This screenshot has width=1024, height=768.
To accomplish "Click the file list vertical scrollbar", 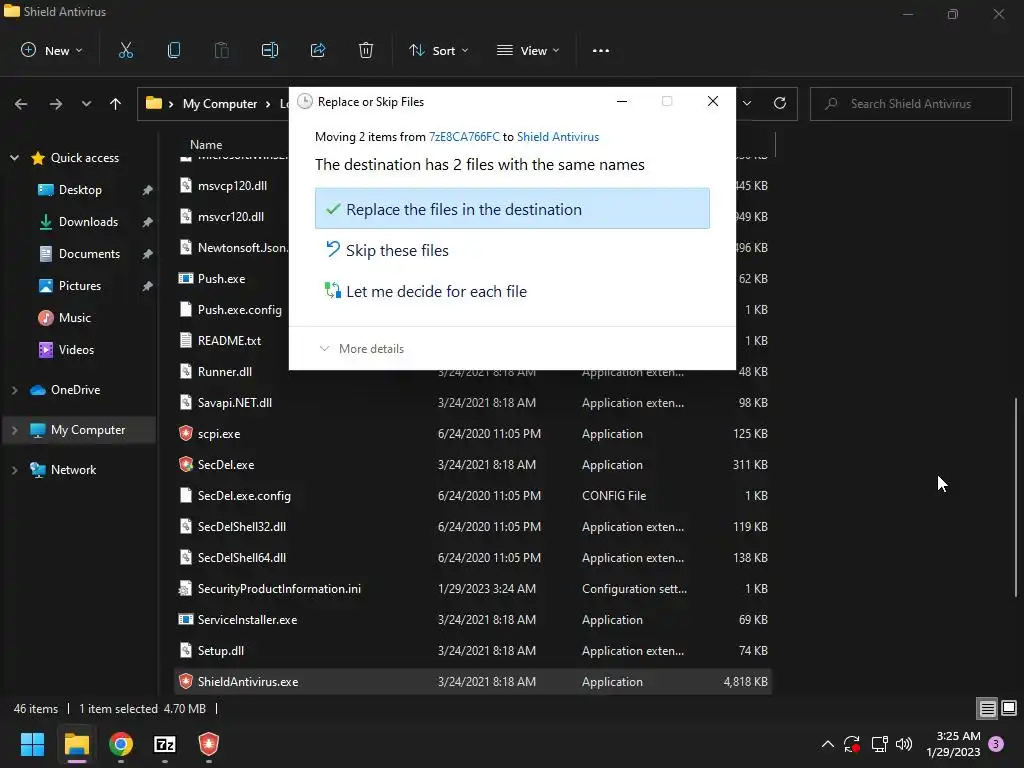I will point(1016,496).
